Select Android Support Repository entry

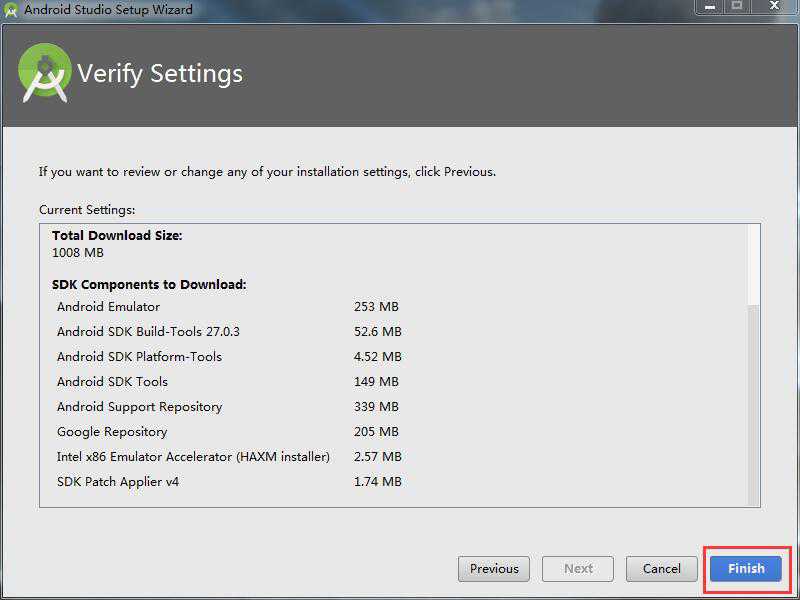point(139,407)
